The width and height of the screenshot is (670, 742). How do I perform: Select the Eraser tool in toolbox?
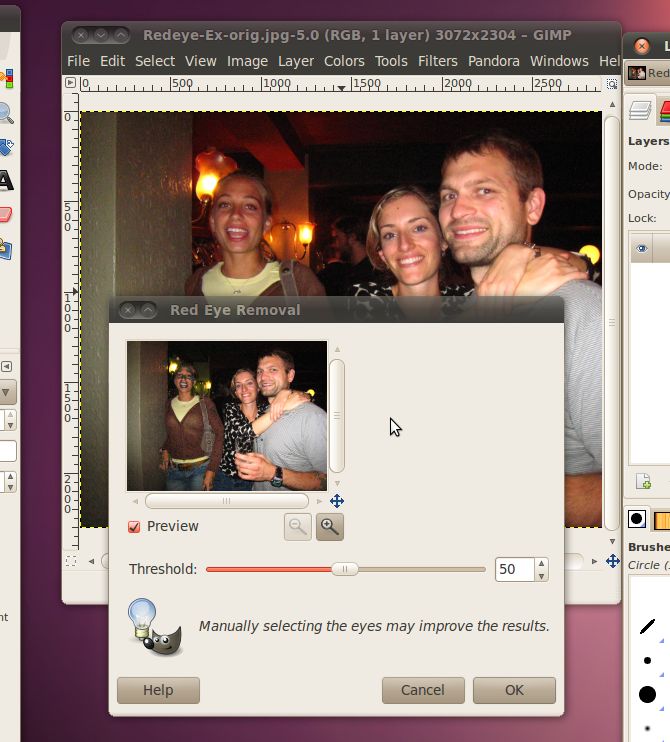pos(5,214)
